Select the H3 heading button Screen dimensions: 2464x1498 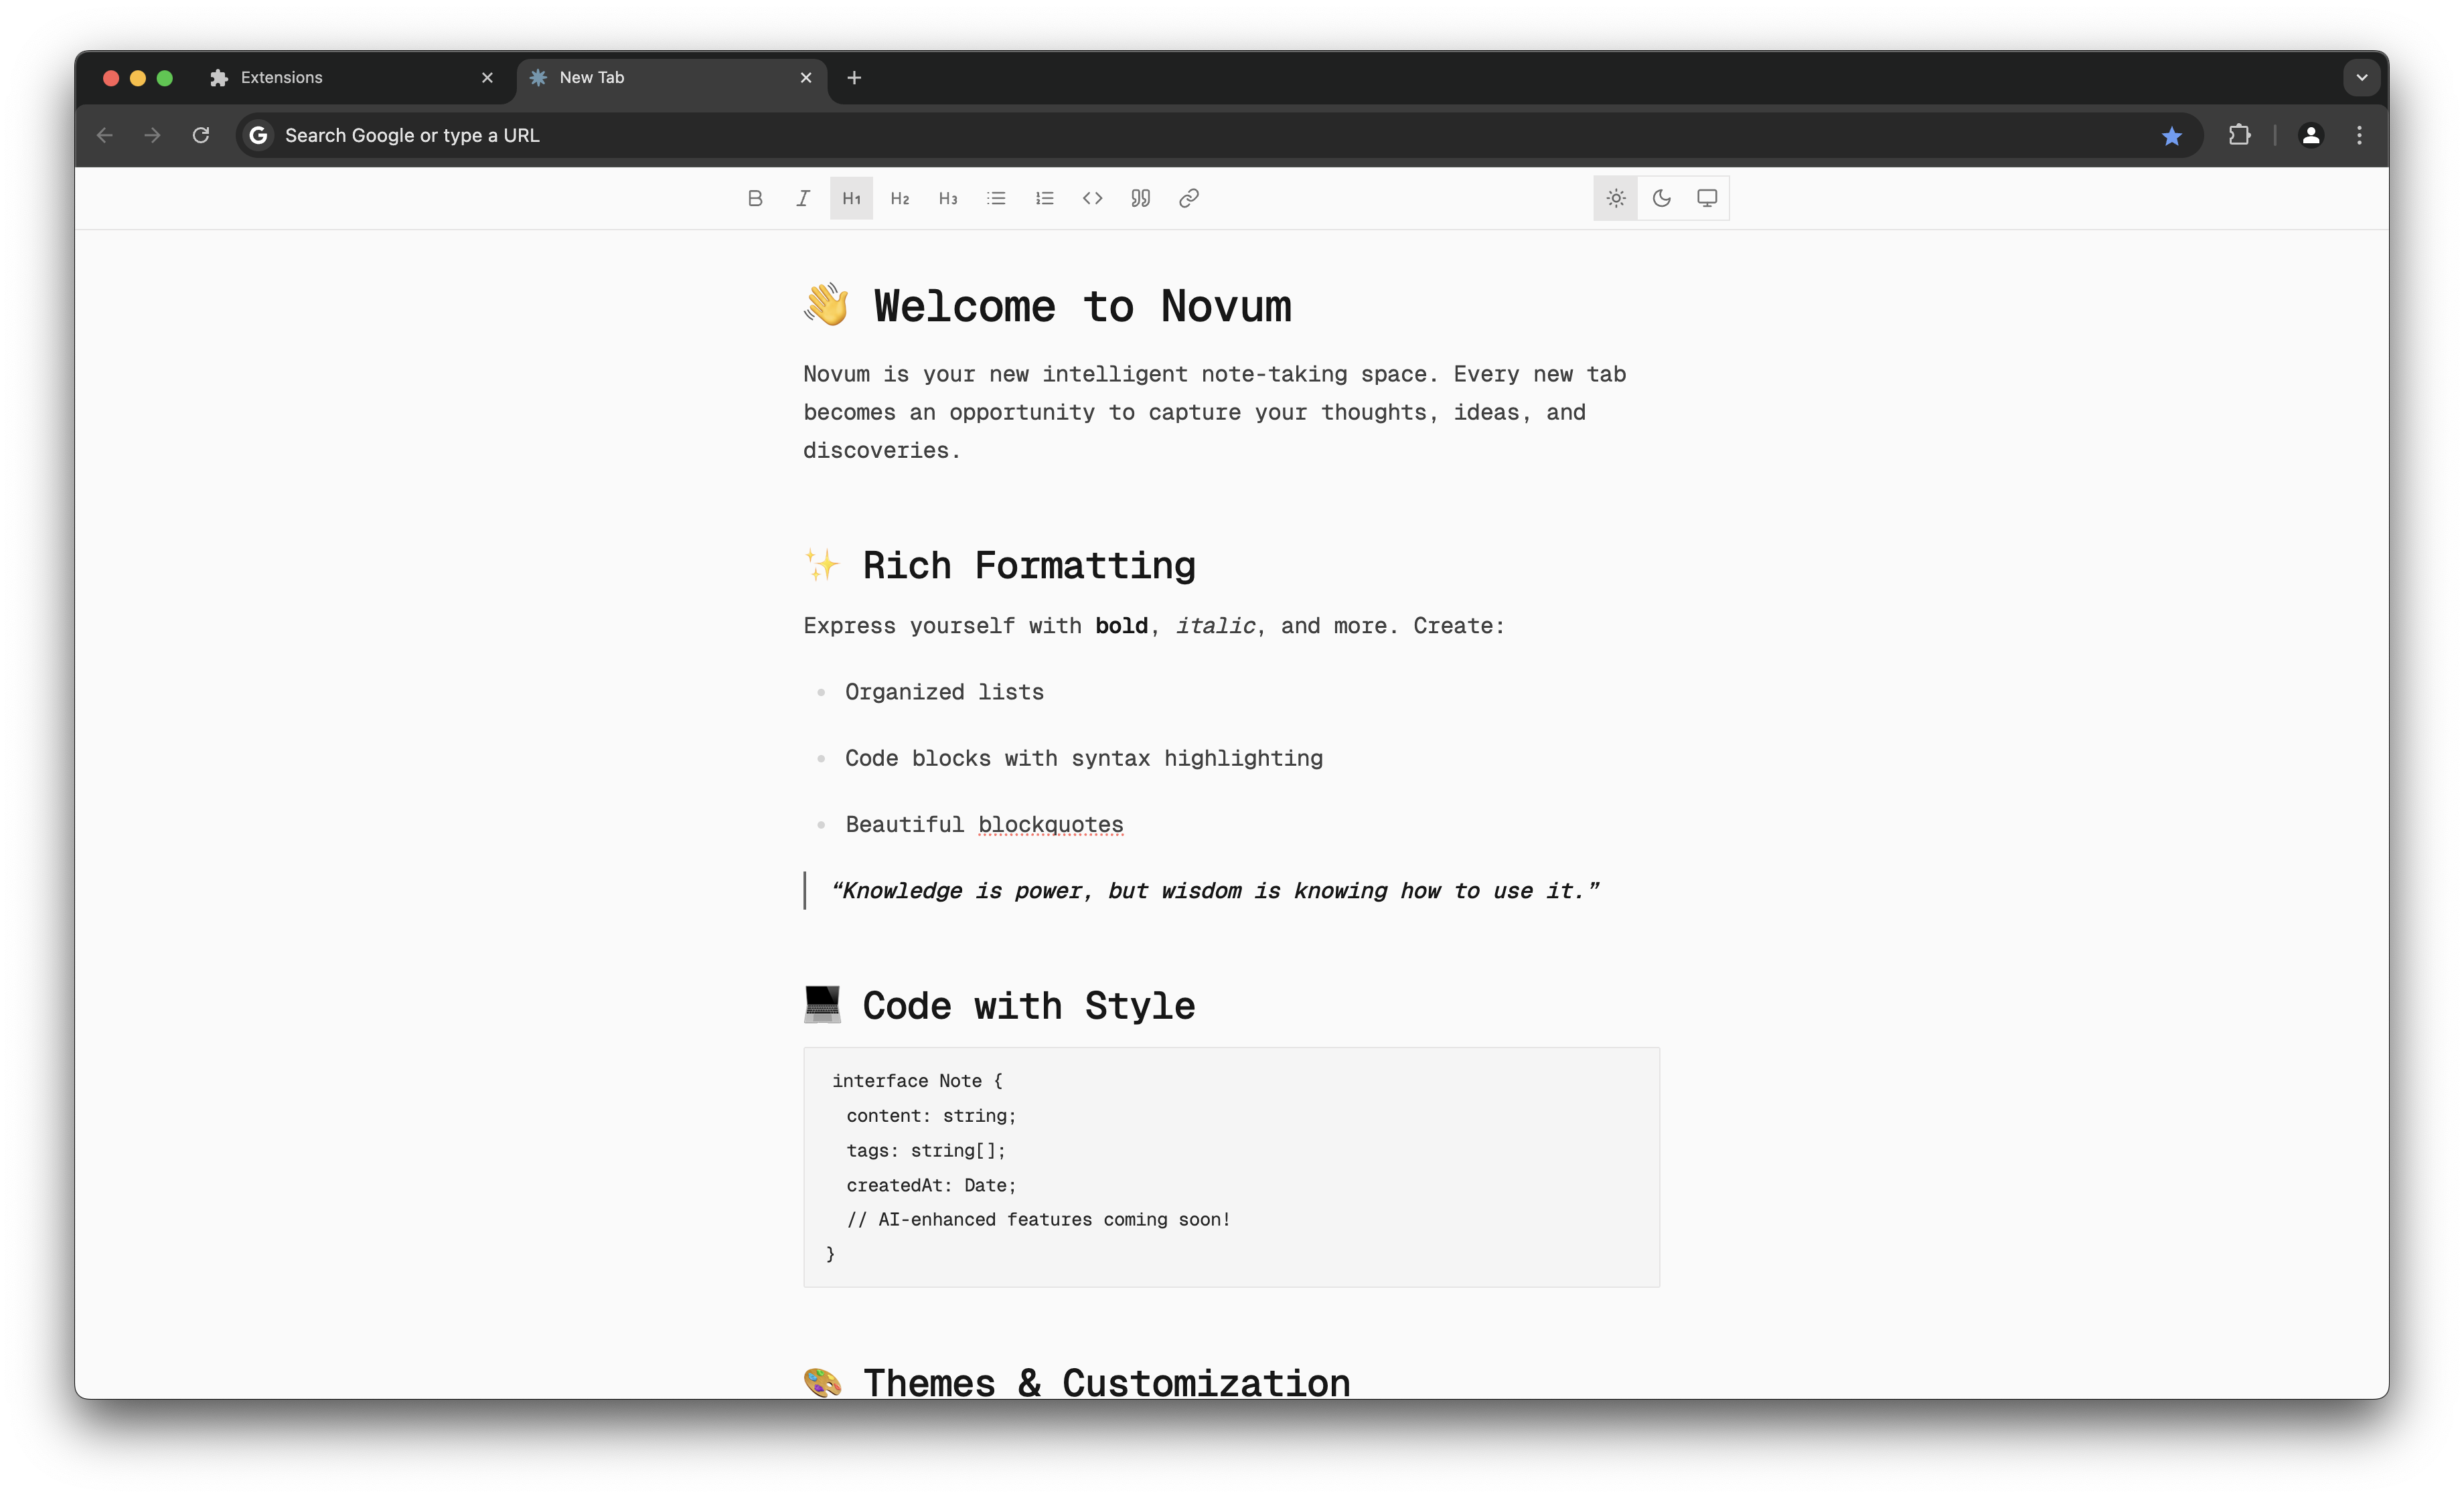(x=947, y=198)
